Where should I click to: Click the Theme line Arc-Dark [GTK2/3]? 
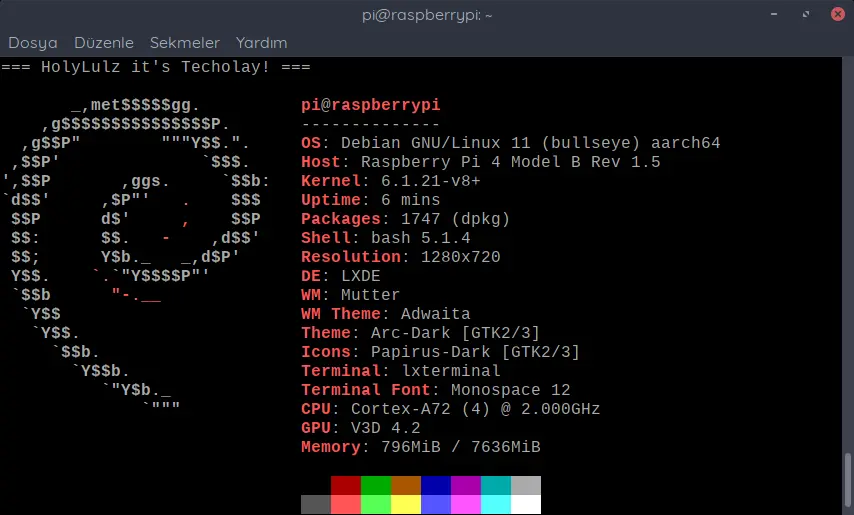(x=420, y=333)
